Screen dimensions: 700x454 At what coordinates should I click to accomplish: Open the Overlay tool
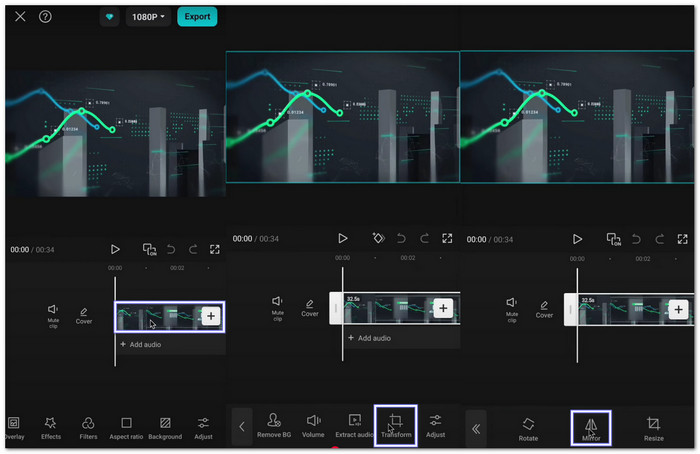click(14, 428)
